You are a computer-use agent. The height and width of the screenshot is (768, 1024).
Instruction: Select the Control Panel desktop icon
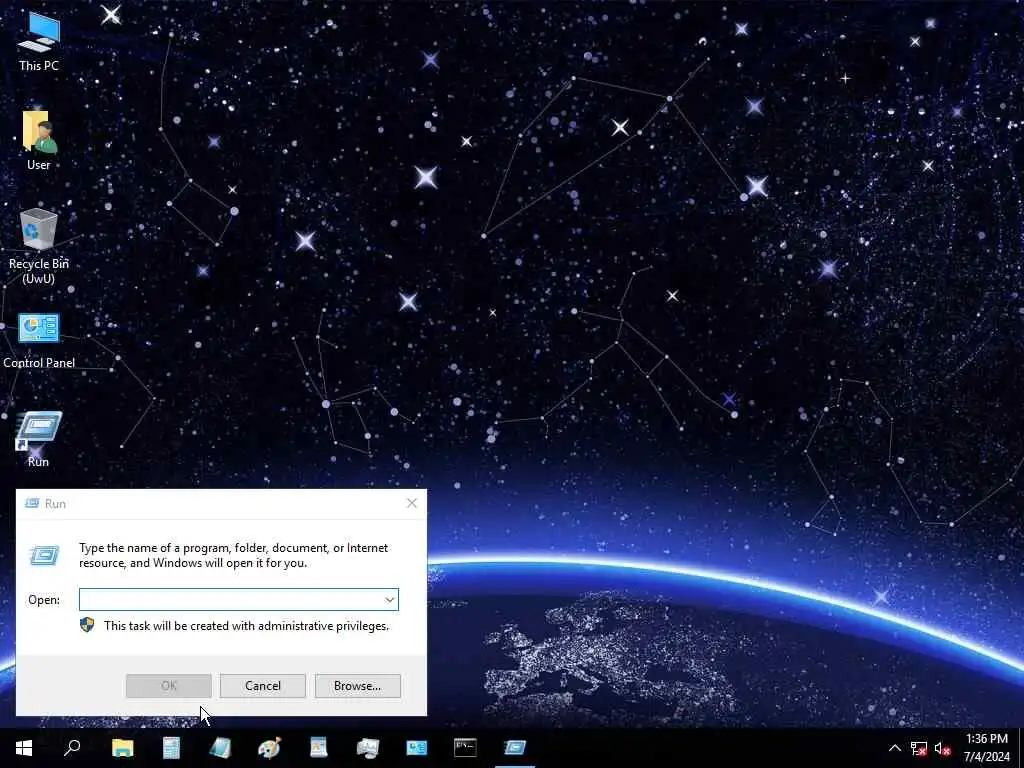pos(39,341)
